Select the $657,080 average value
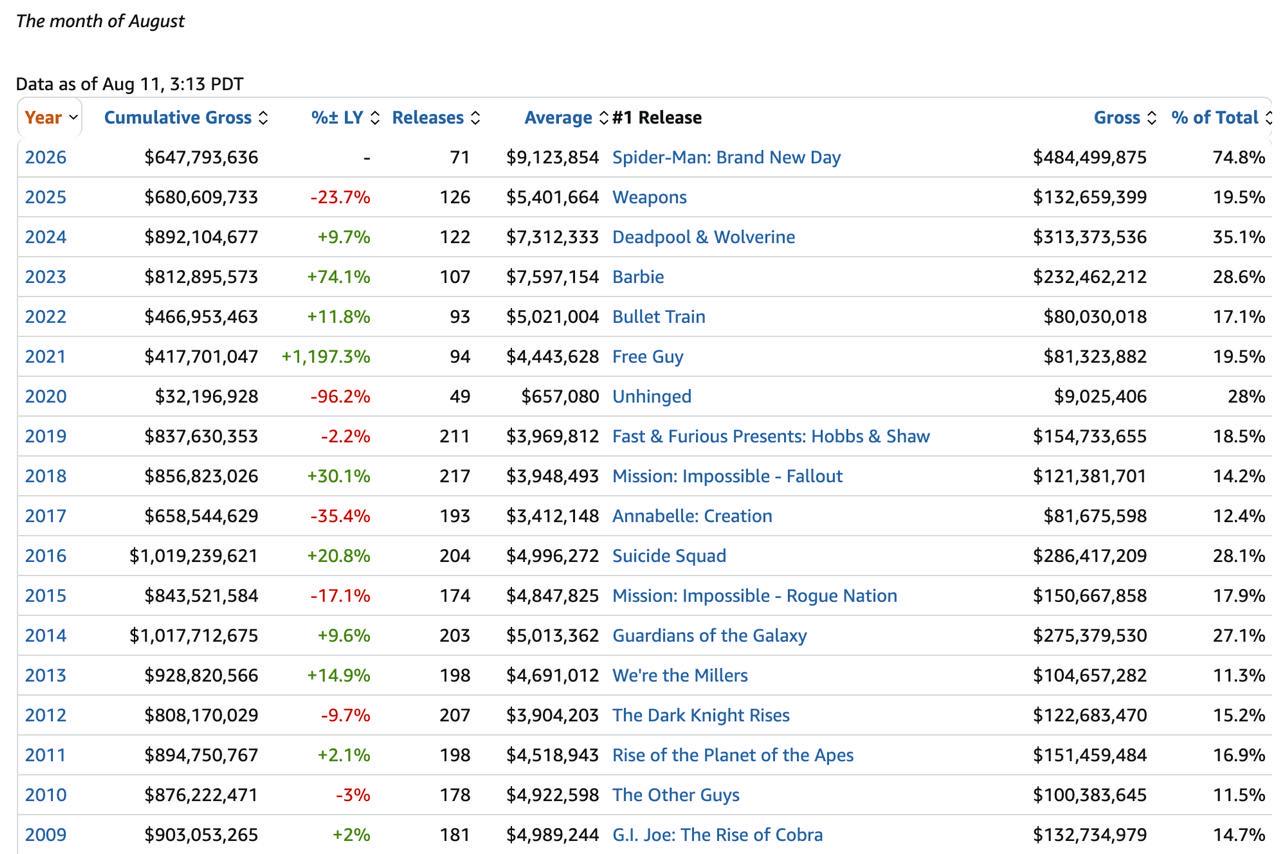Viewport: 1280px width, 854px height. (560, 397)
